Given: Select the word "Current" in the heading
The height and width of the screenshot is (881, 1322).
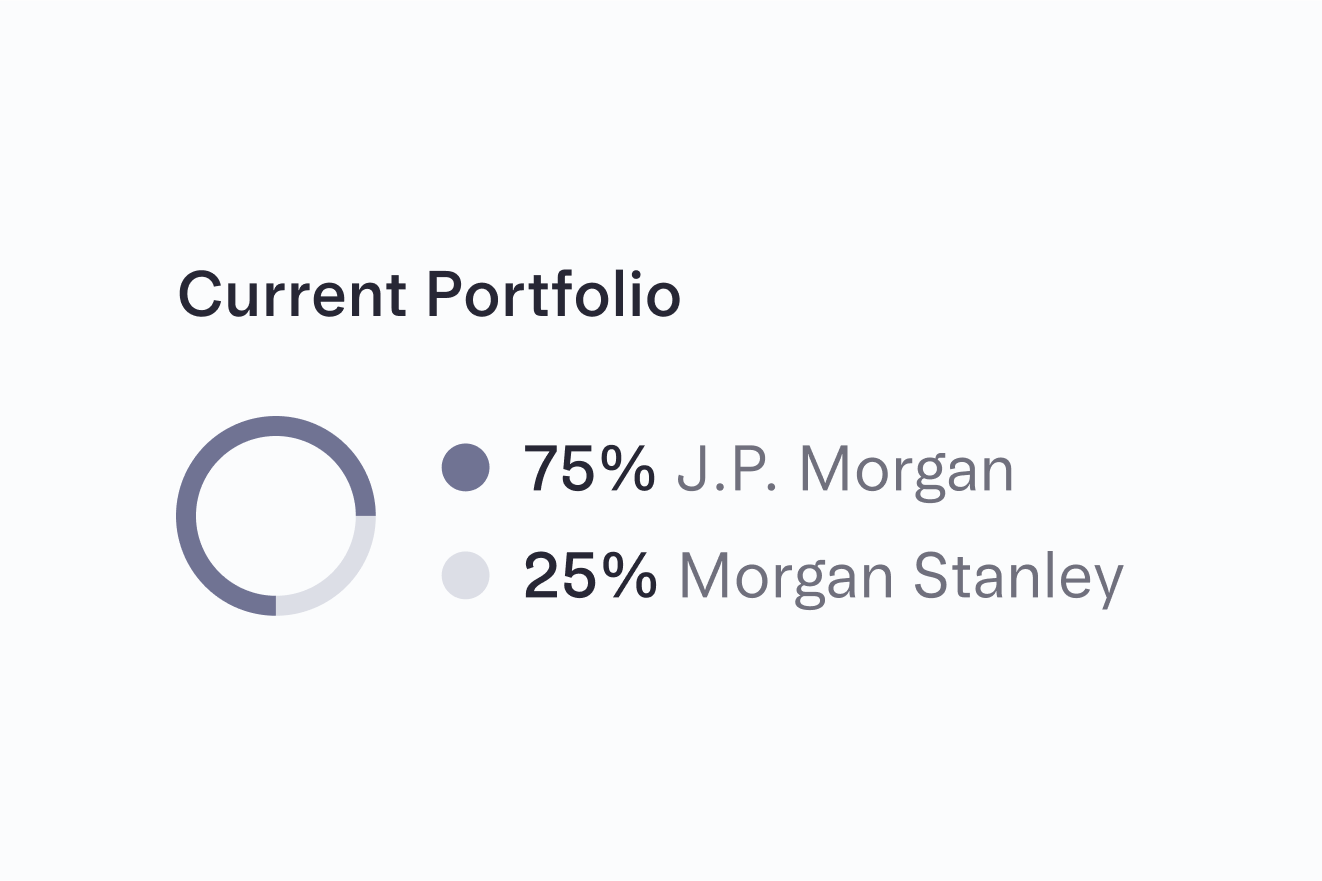Looking at the screenshot, I should pos(292,295).
